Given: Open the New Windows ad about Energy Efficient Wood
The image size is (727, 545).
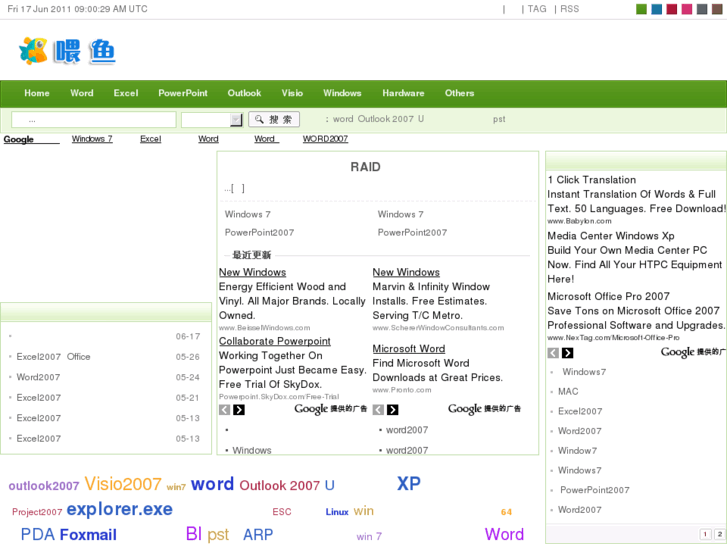Looking at the screenshot, I should pyautogui.click(x=252, y=272).
